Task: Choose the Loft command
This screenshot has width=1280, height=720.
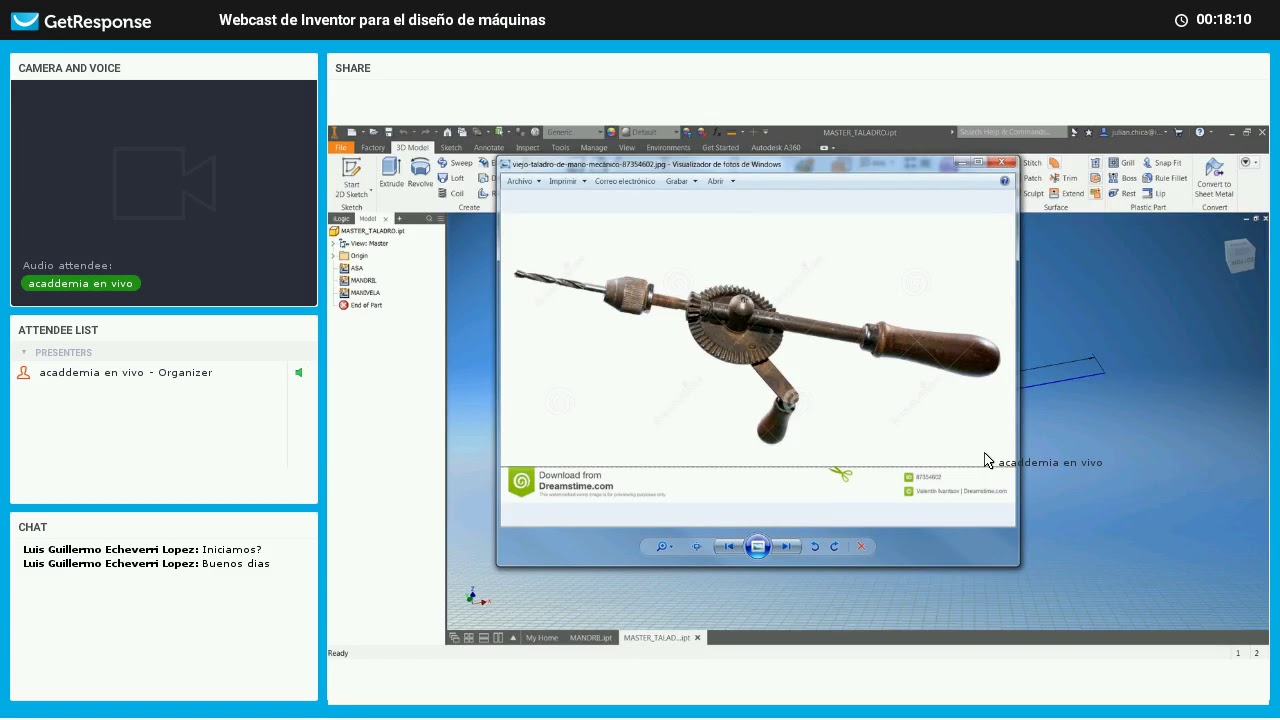Action: tap(451, 178)
